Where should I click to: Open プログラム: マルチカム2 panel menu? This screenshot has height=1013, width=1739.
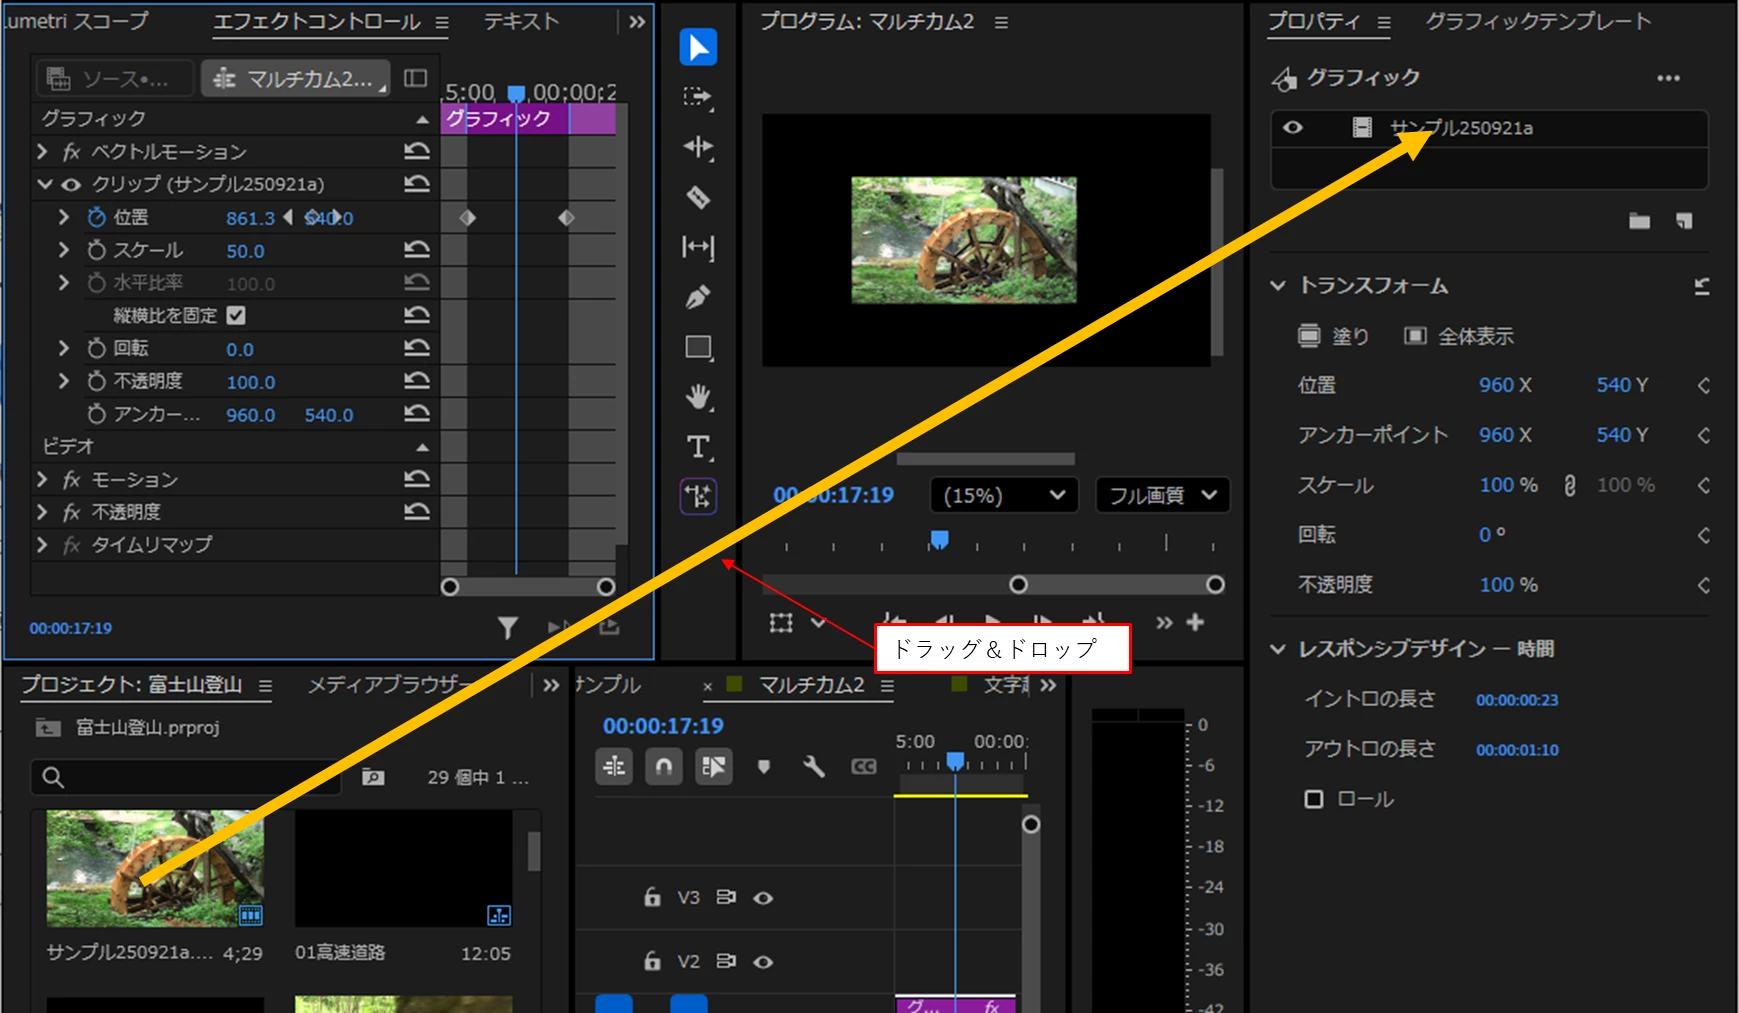pos(1001,22)
